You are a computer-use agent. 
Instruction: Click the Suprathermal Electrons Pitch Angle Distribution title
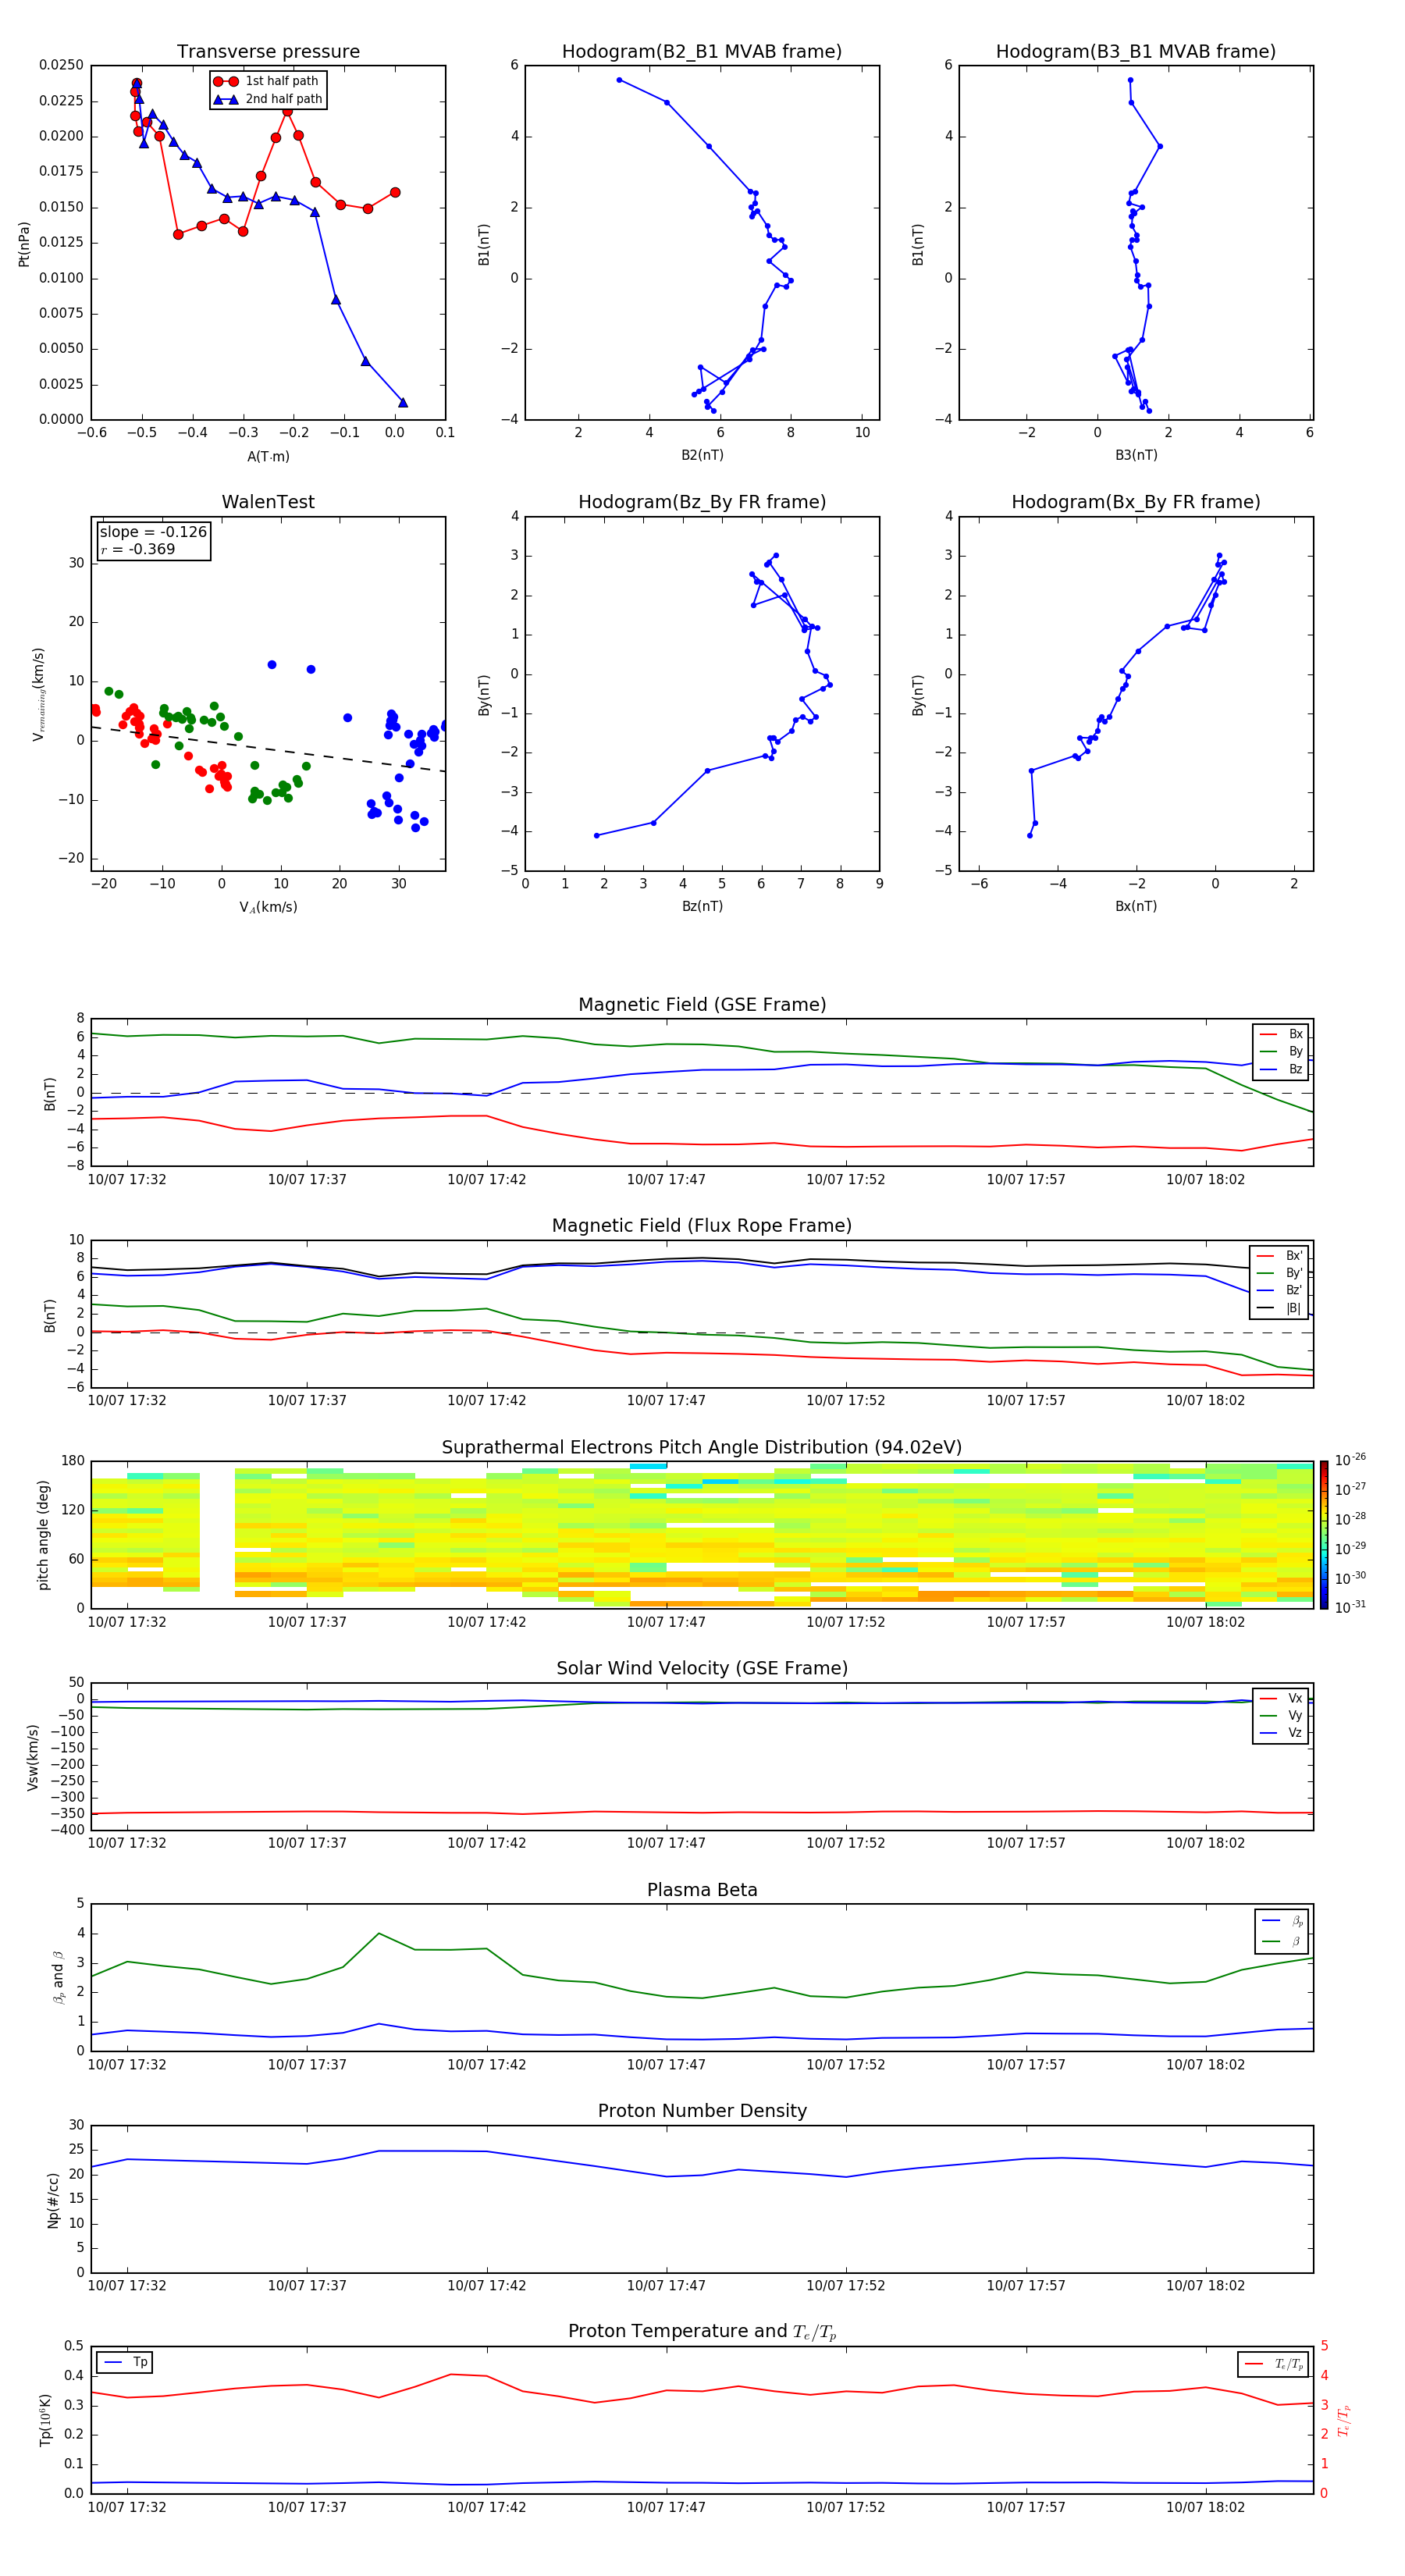(x=702, y=1448)
